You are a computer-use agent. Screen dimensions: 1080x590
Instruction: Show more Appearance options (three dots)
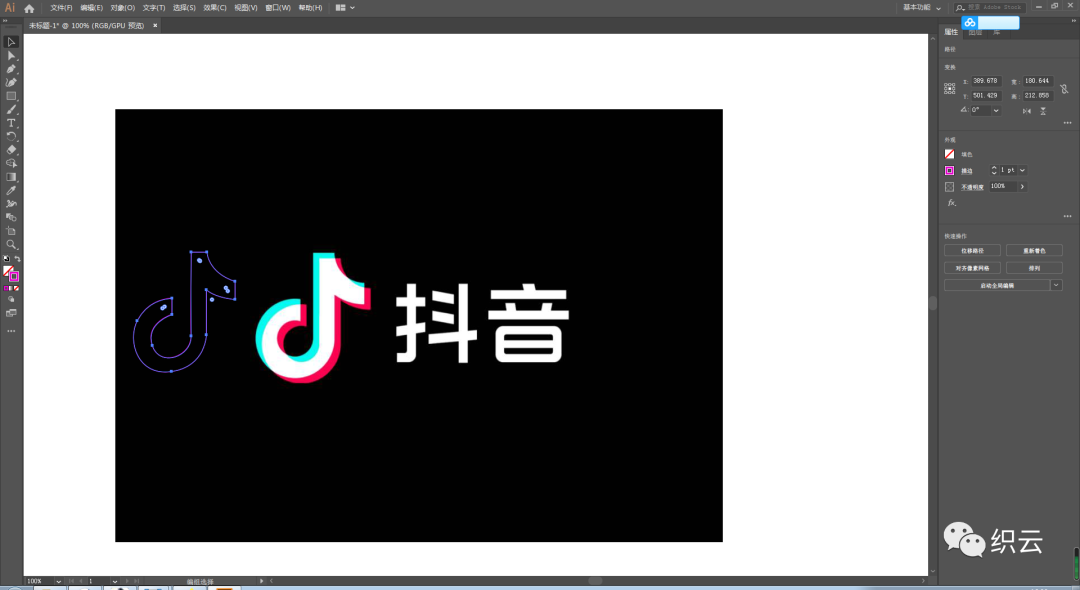tap(1068, 216)
